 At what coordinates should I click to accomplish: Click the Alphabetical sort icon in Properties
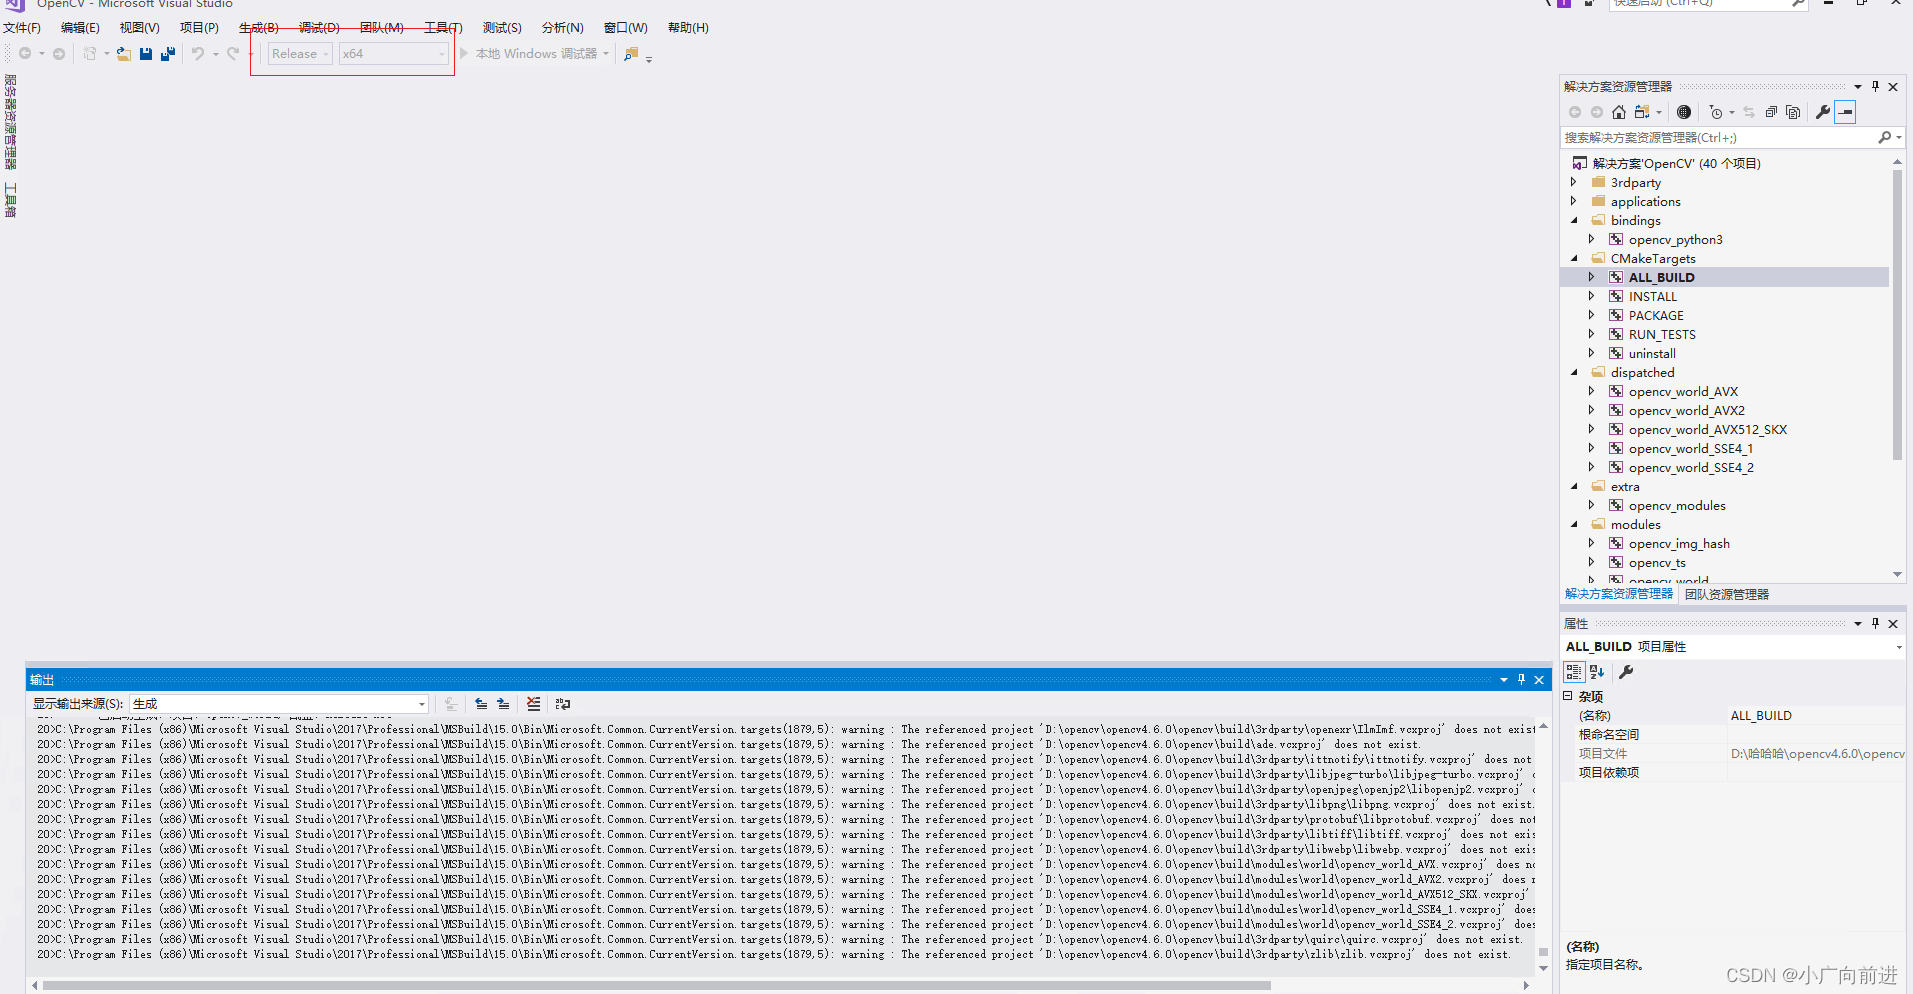[1597, 672]
